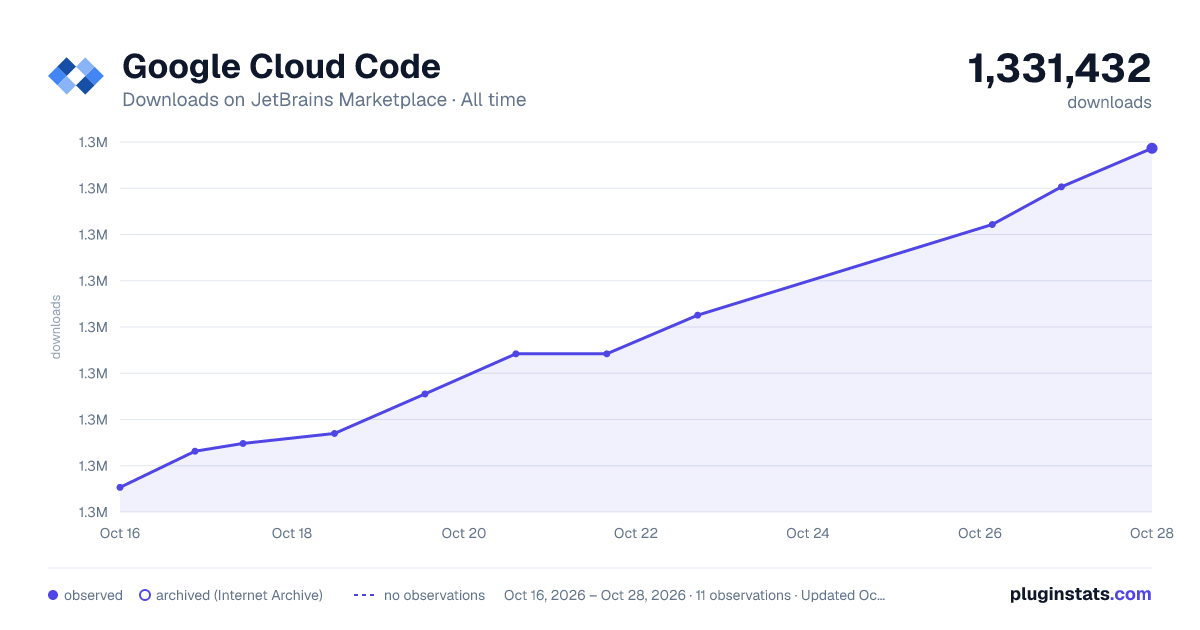
Task: Click the Downloads on JetBrains Marketplace subtitle
Action: (324, 100)
